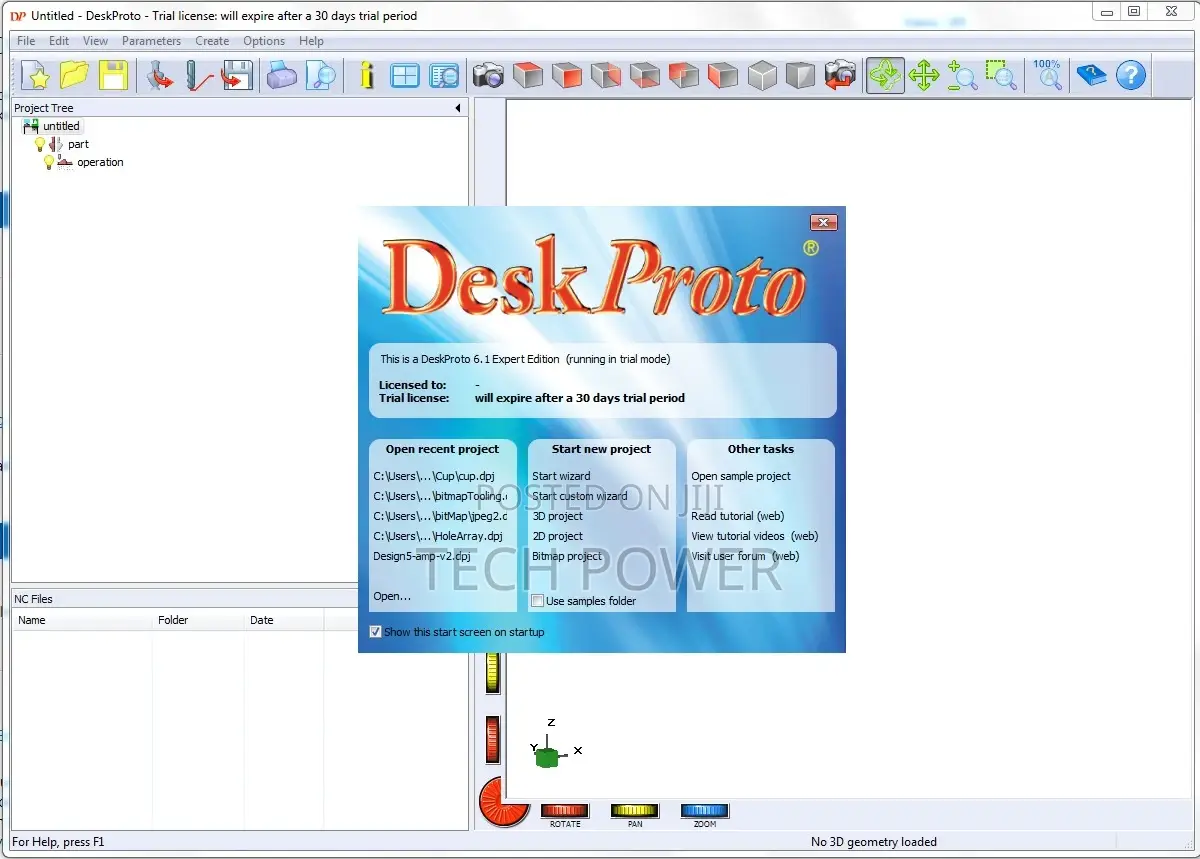Screen dimensions: 1200x859
Task: Open the View menu
Action: point(95,41)
